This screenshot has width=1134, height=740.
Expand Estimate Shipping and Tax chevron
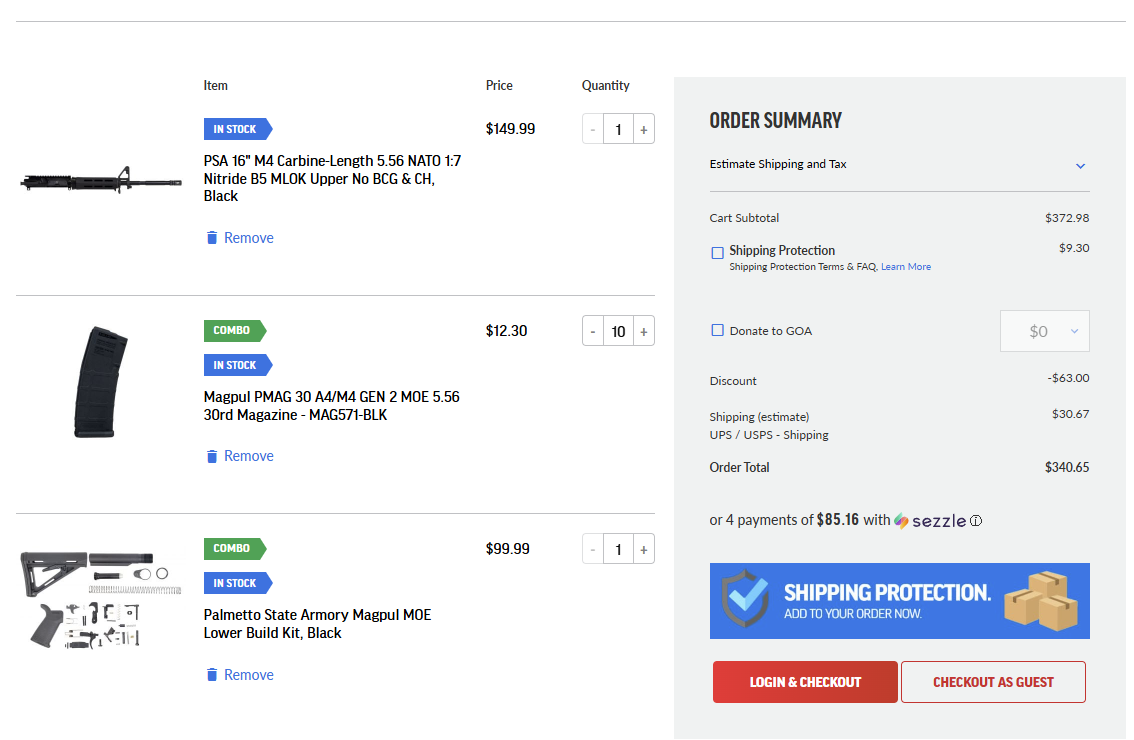pyautogui.click(x=1080, y=166)
